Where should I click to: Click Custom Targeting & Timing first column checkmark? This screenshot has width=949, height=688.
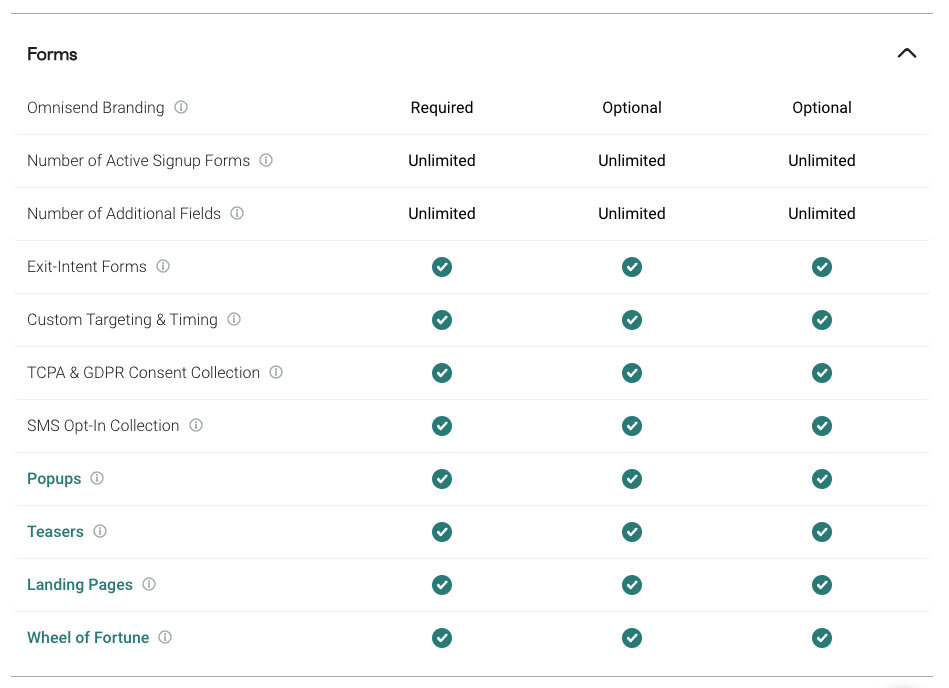coord(442,319)
